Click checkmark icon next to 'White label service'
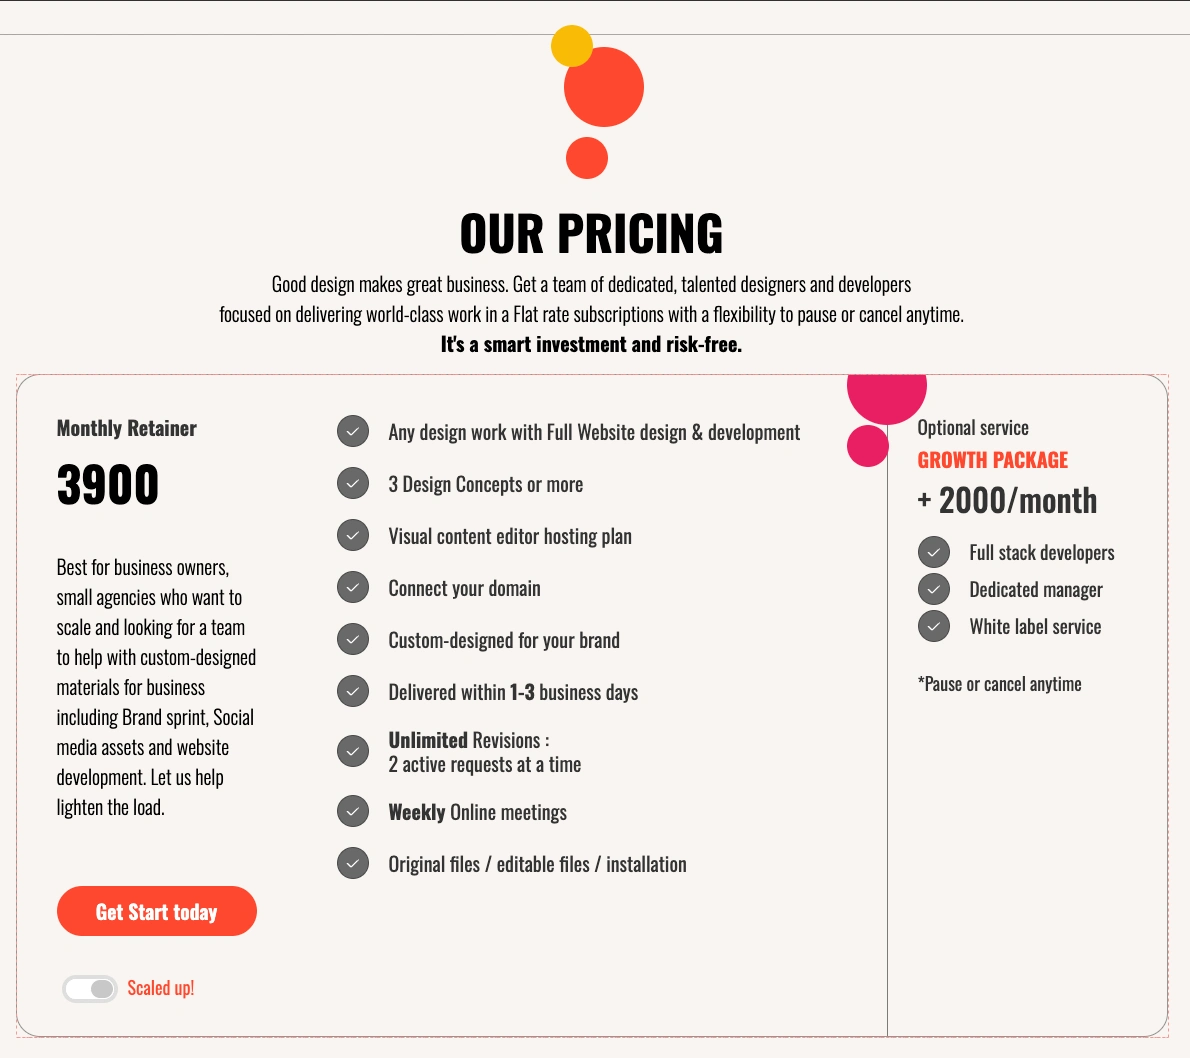 click(934, 626)
